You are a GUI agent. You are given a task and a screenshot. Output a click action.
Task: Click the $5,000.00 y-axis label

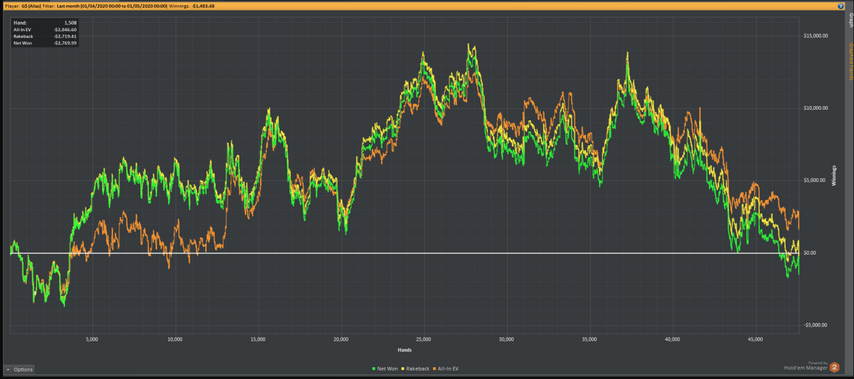tap(816, 181)
